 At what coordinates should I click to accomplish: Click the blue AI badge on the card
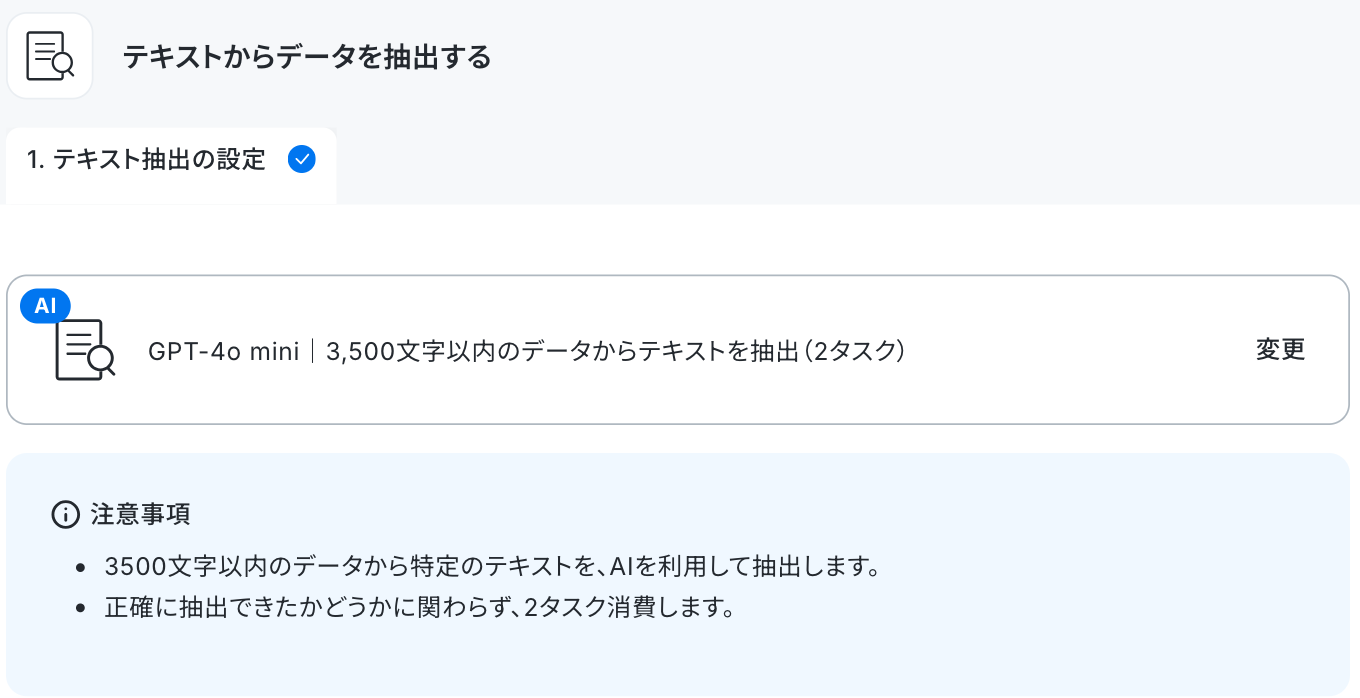[x=45, y=306]
